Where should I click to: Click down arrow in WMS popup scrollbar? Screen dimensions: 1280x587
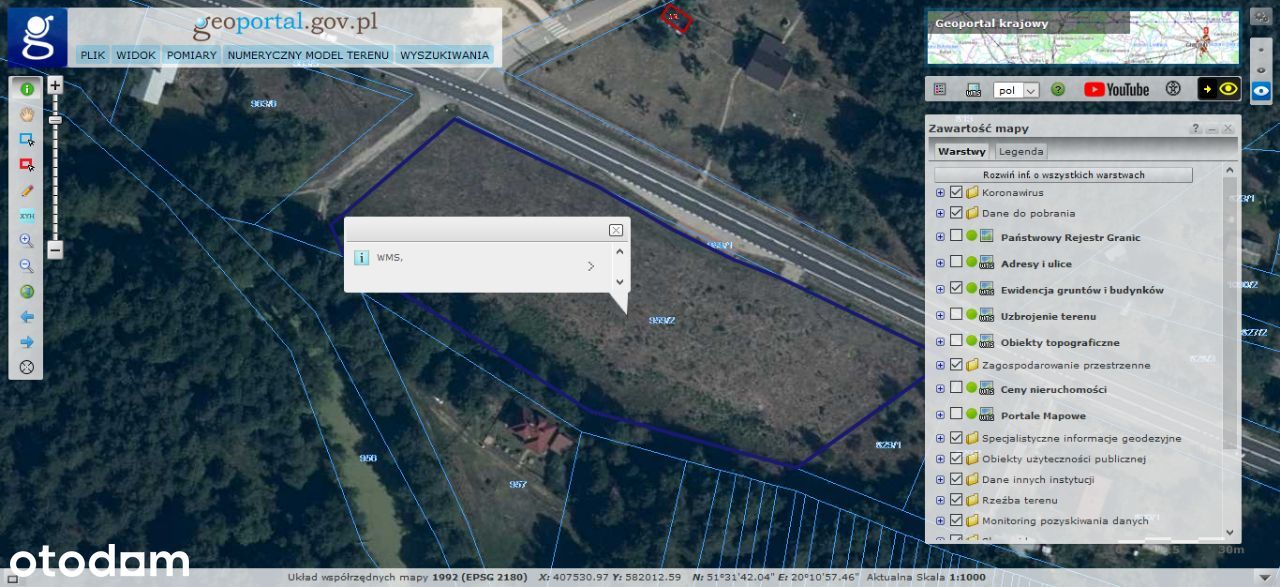click(619, 282)
